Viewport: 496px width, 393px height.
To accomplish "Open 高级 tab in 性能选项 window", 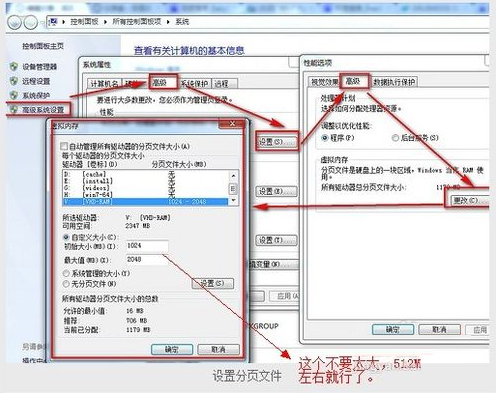I will point(354,81).
